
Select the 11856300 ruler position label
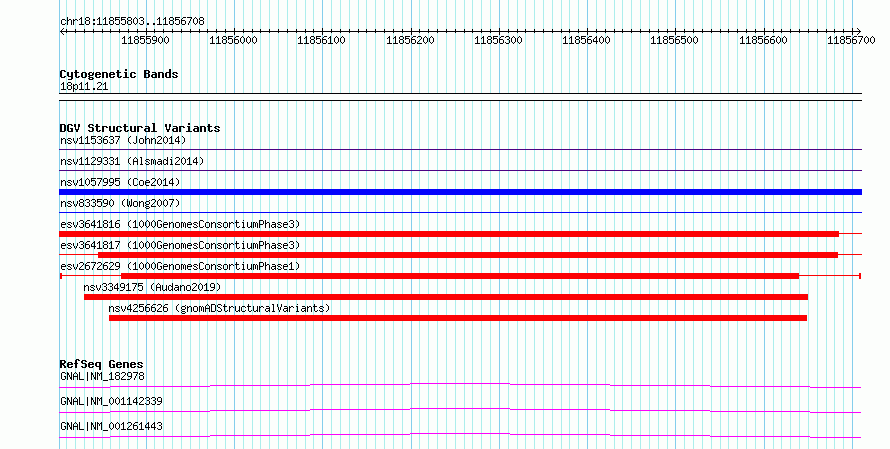point(498,40)
